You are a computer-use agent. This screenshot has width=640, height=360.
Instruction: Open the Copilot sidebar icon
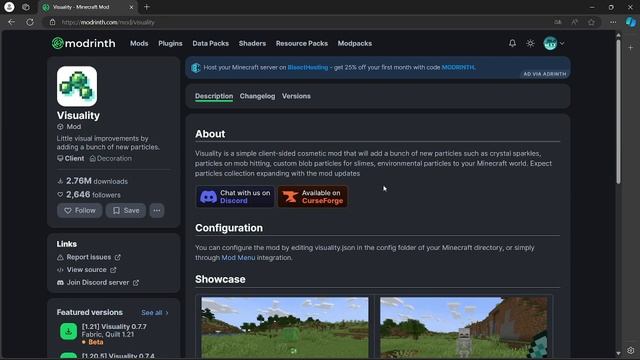click(631, 22)
